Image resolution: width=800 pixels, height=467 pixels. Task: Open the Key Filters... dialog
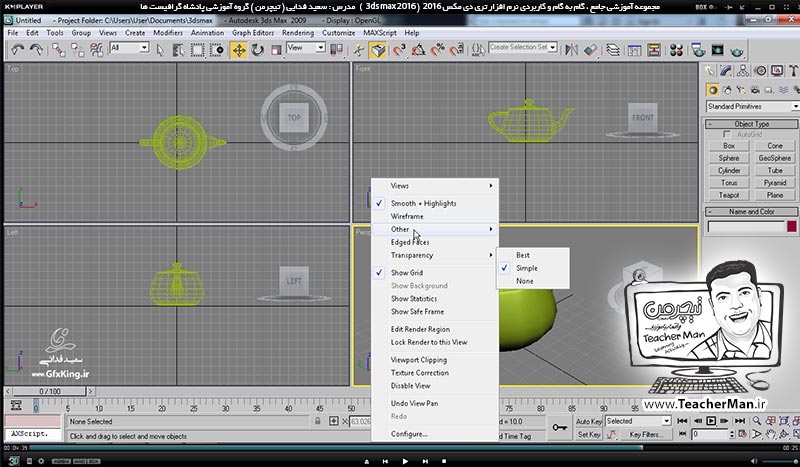(644, 434)
